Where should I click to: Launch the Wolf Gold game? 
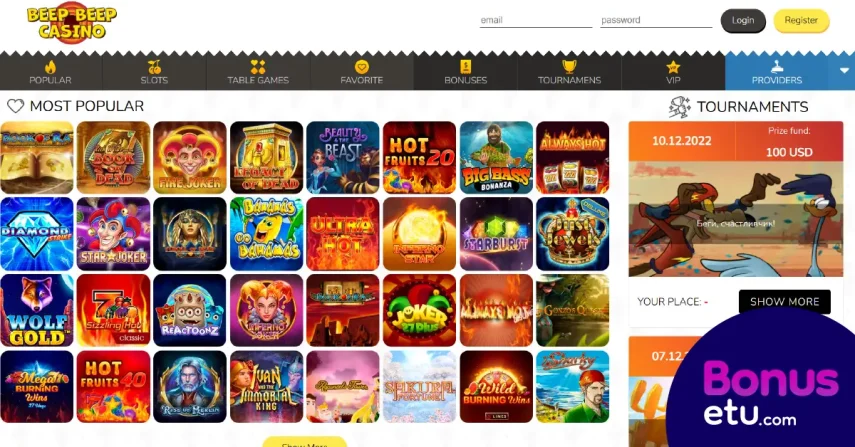(37, 310)
